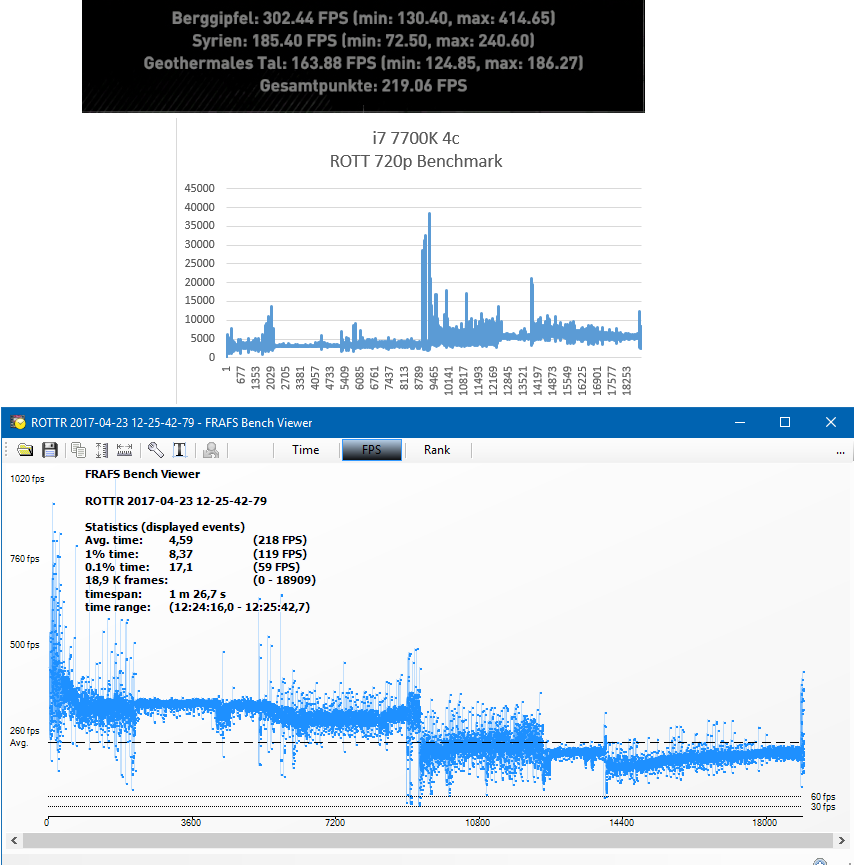Screen dimensions: 854x865
Task: Select the FPS view tab
Action: [372, 450]
